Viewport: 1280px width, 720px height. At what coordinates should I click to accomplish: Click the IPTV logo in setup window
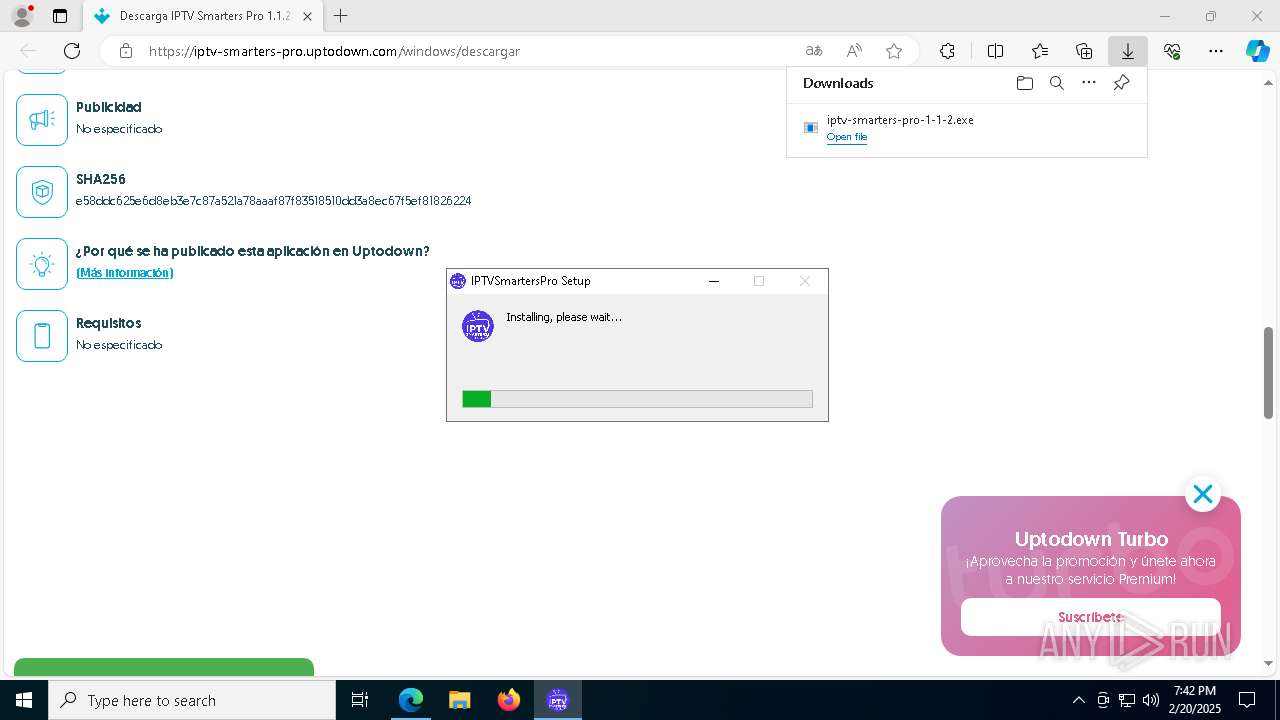[478, 326]
